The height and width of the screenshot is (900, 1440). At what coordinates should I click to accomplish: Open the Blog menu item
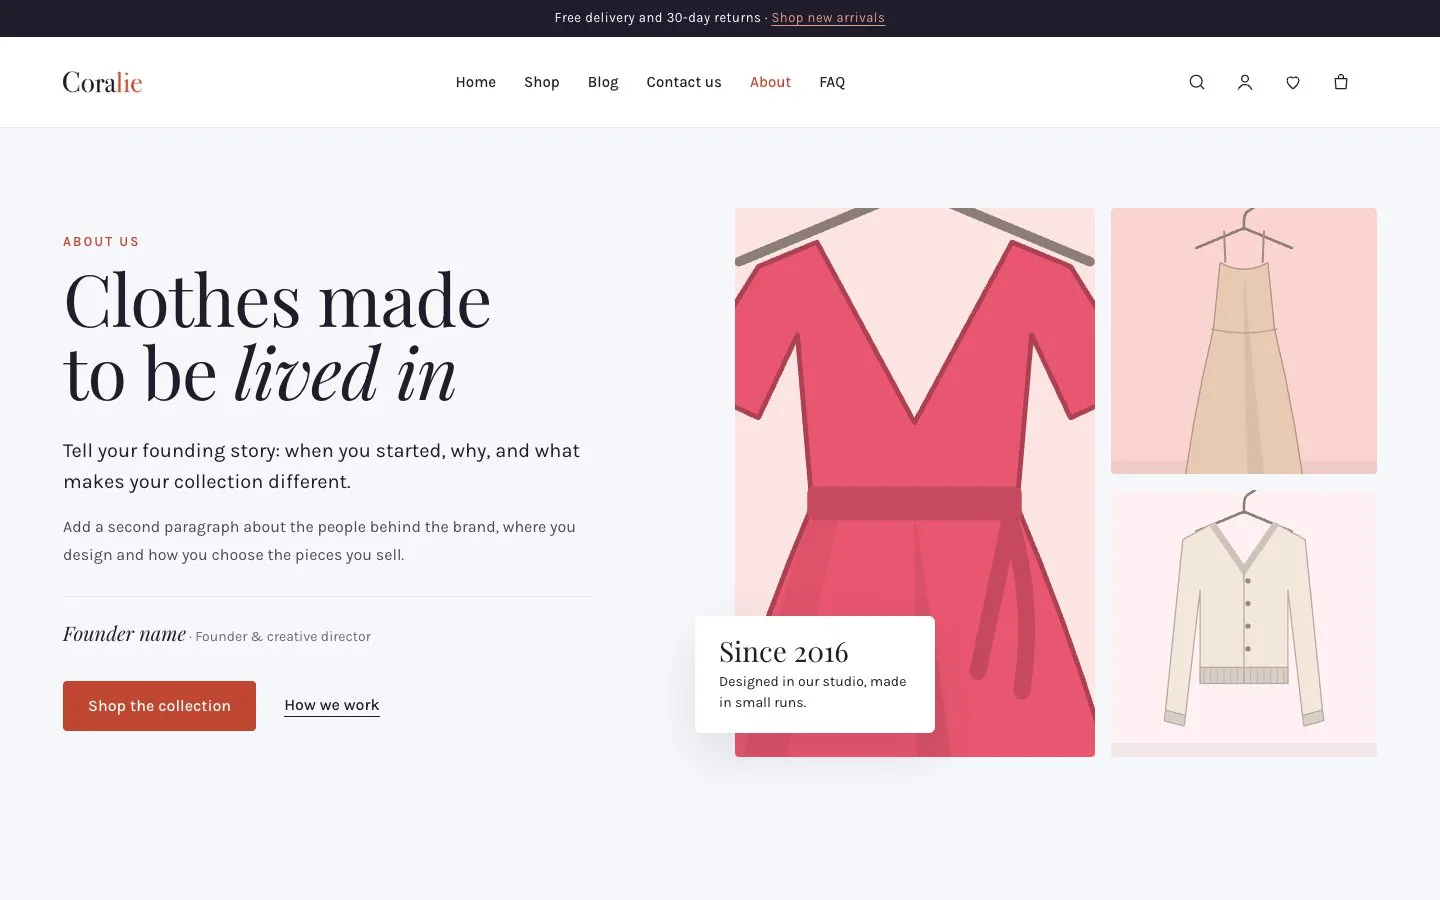tap(603, 82)
